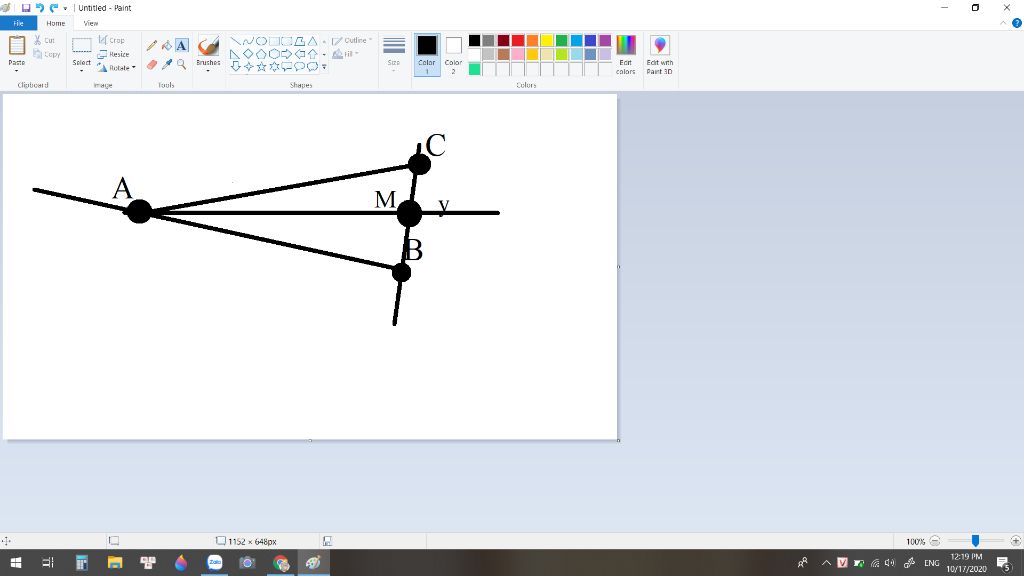Expand the Shapes gallery more arrow
This screenshot has height=576, width=1024.
tap(324, 67)
